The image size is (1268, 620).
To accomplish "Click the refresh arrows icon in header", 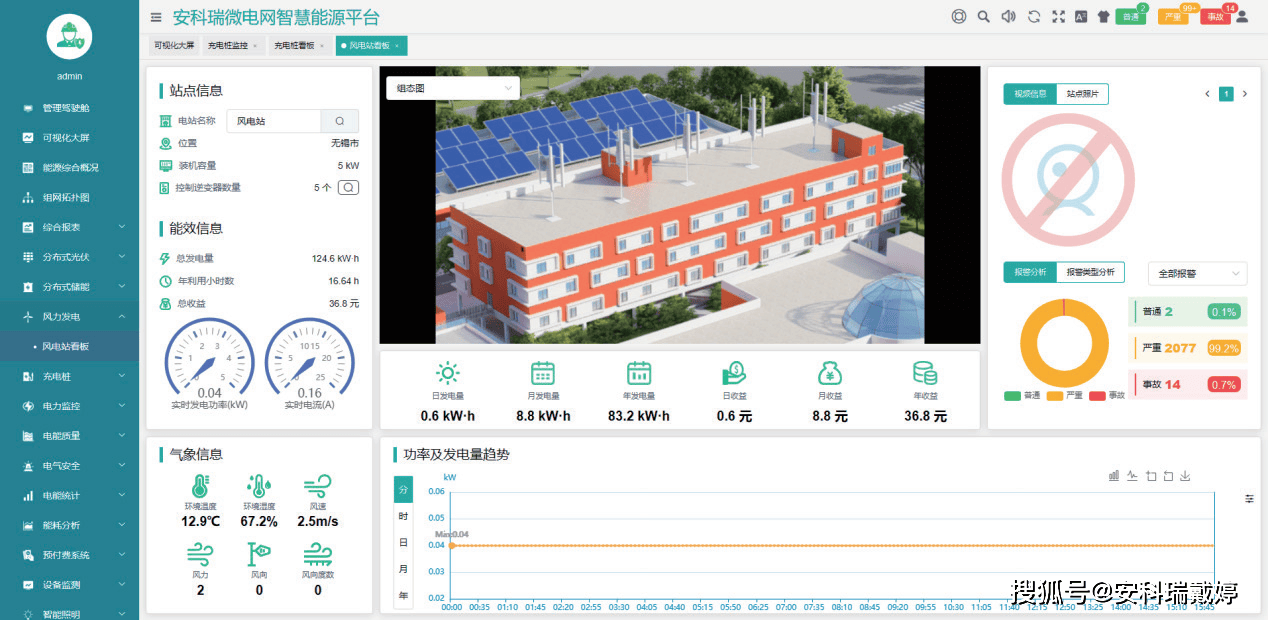I will [x=1033, y=17].
